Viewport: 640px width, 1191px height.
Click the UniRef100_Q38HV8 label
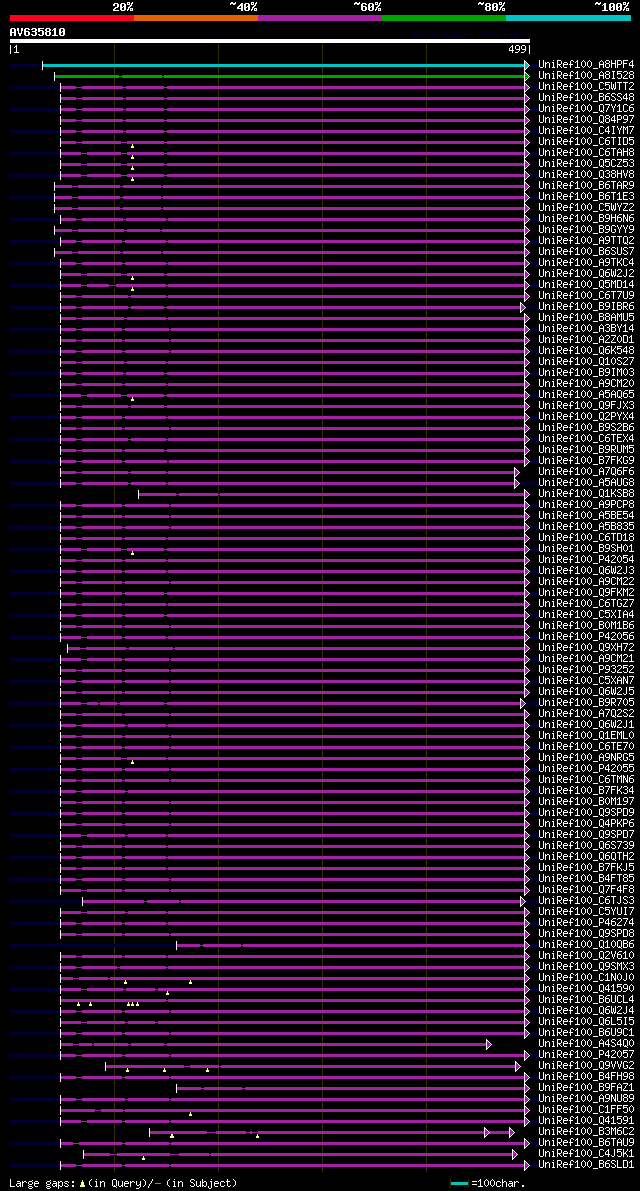[586, 175]
